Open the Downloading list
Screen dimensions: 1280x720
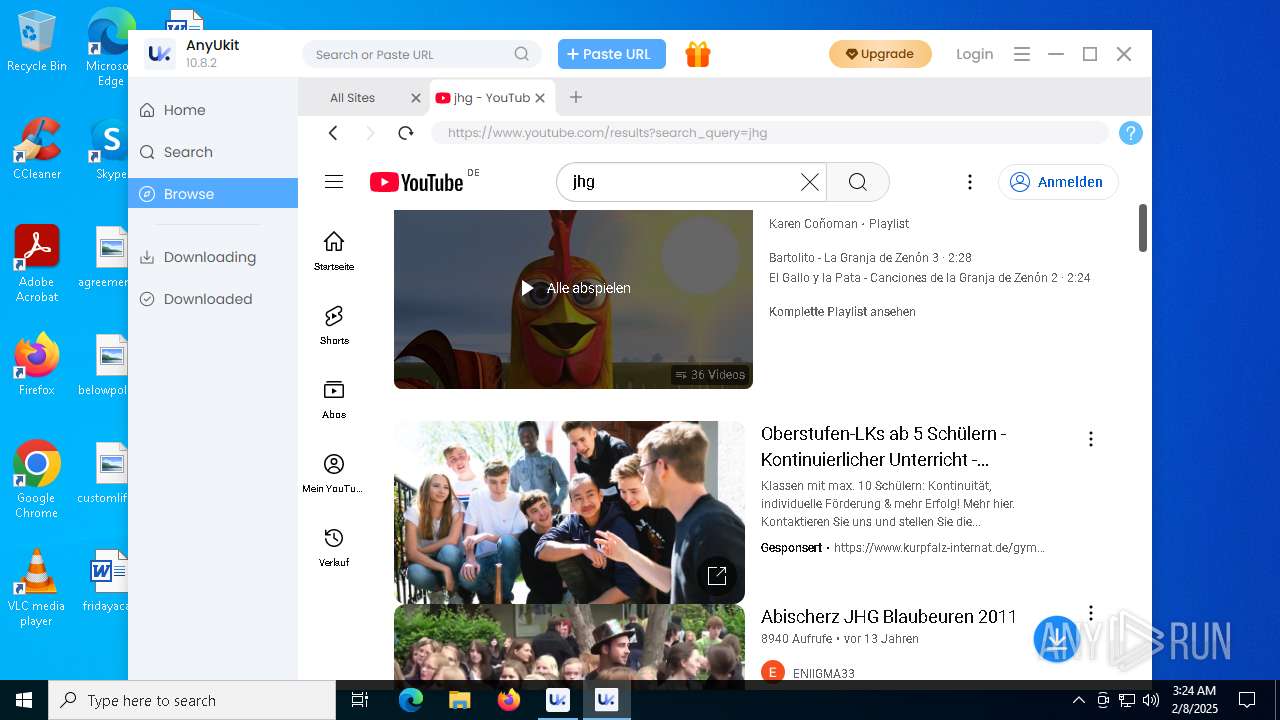click(x=213, y=257)
